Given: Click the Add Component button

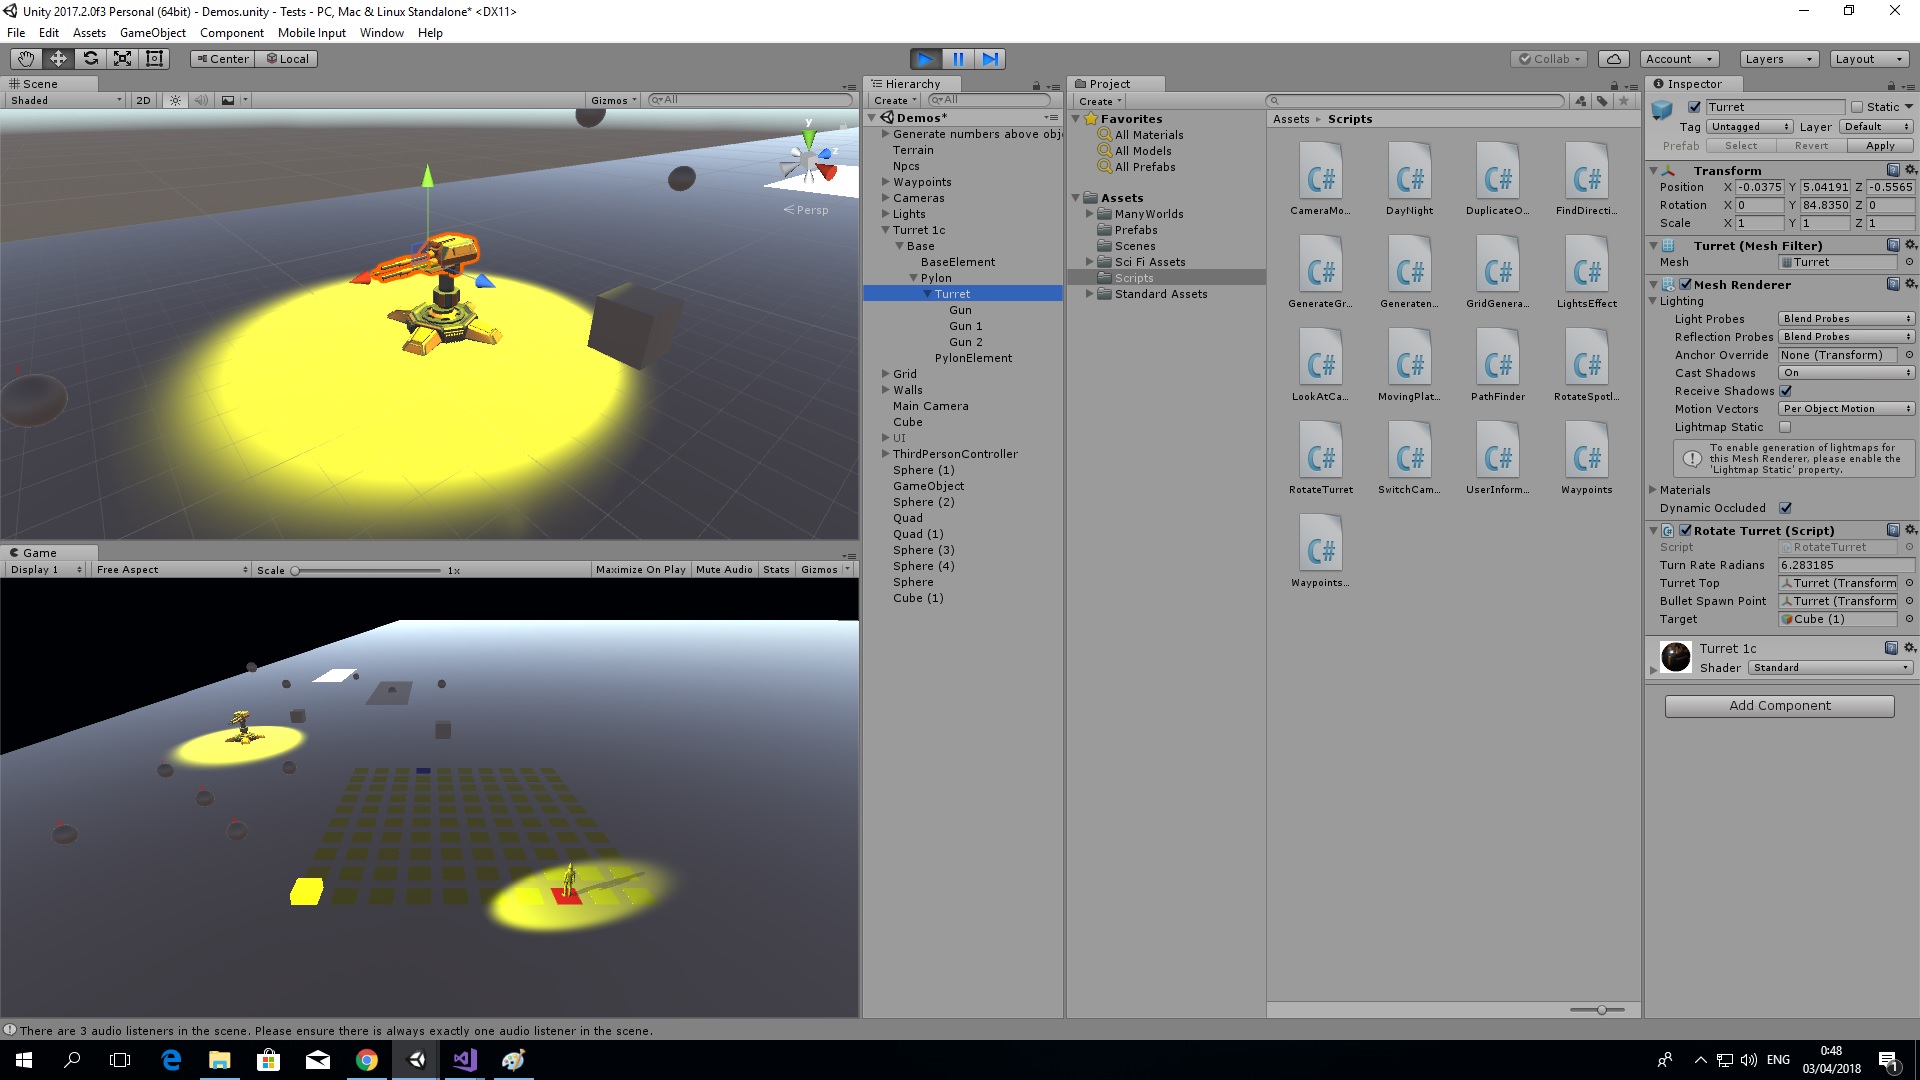Looking at the screenshot, I should (x=1779, y=706).
